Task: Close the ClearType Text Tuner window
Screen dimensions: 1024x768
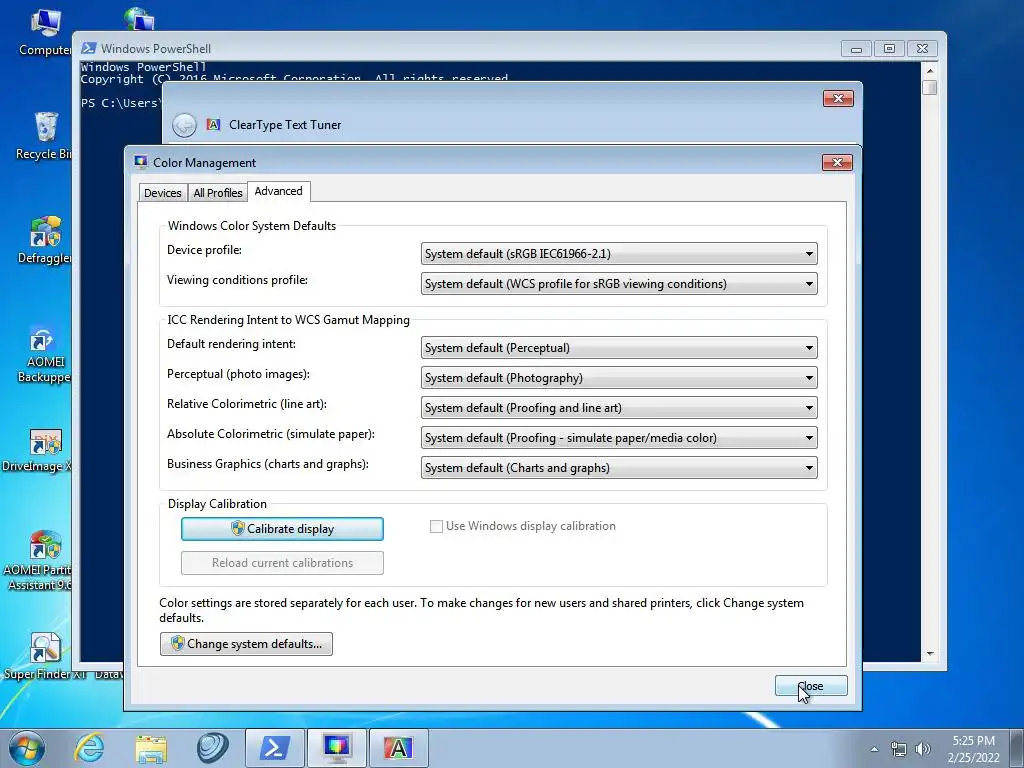Action: (x=839, y=99)
